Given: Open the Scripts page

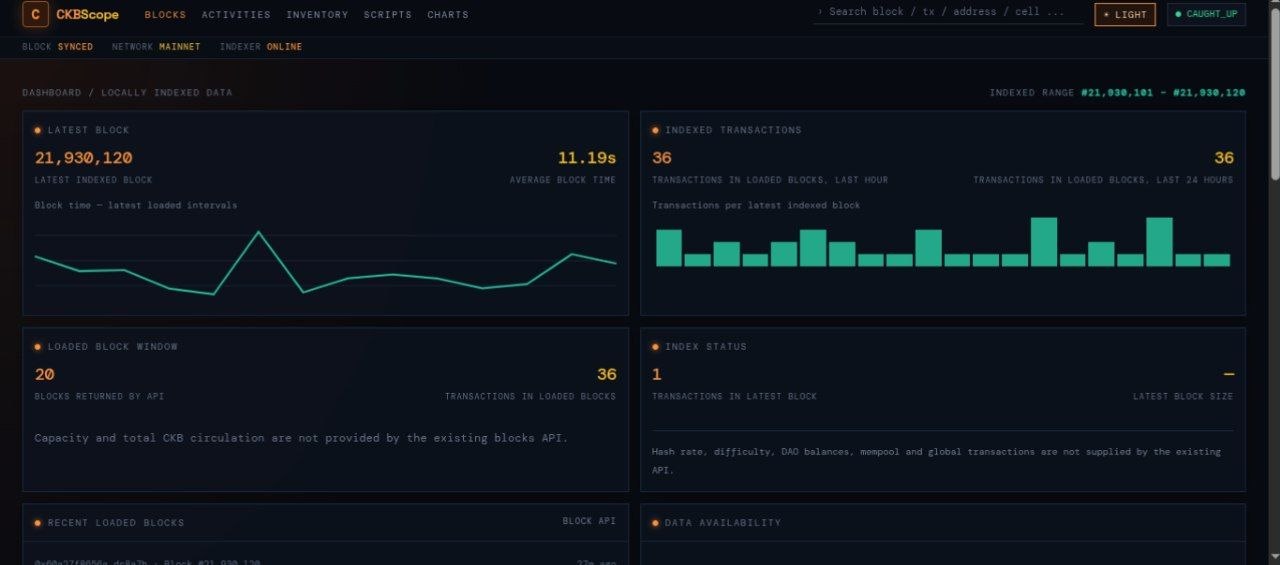Looking at the screenshot, I should click(x=388, y=15).
